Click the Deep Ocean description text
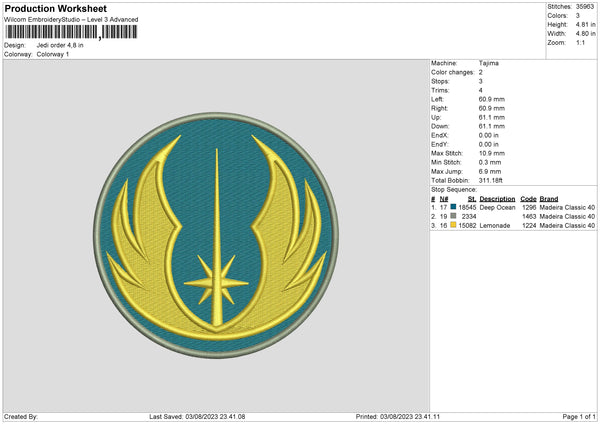 point(497,207)
